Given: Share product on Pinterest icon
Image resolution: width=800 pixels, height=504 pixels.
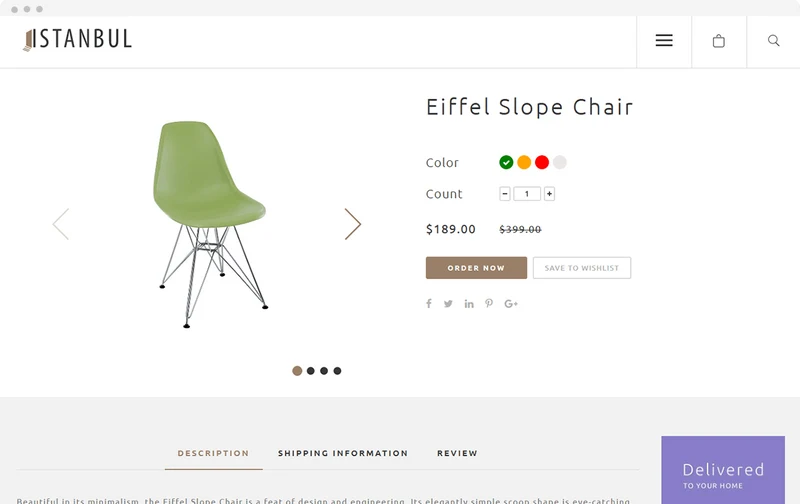Looking at the screenshot, I should pyautogui.click(x=489, y=304).
